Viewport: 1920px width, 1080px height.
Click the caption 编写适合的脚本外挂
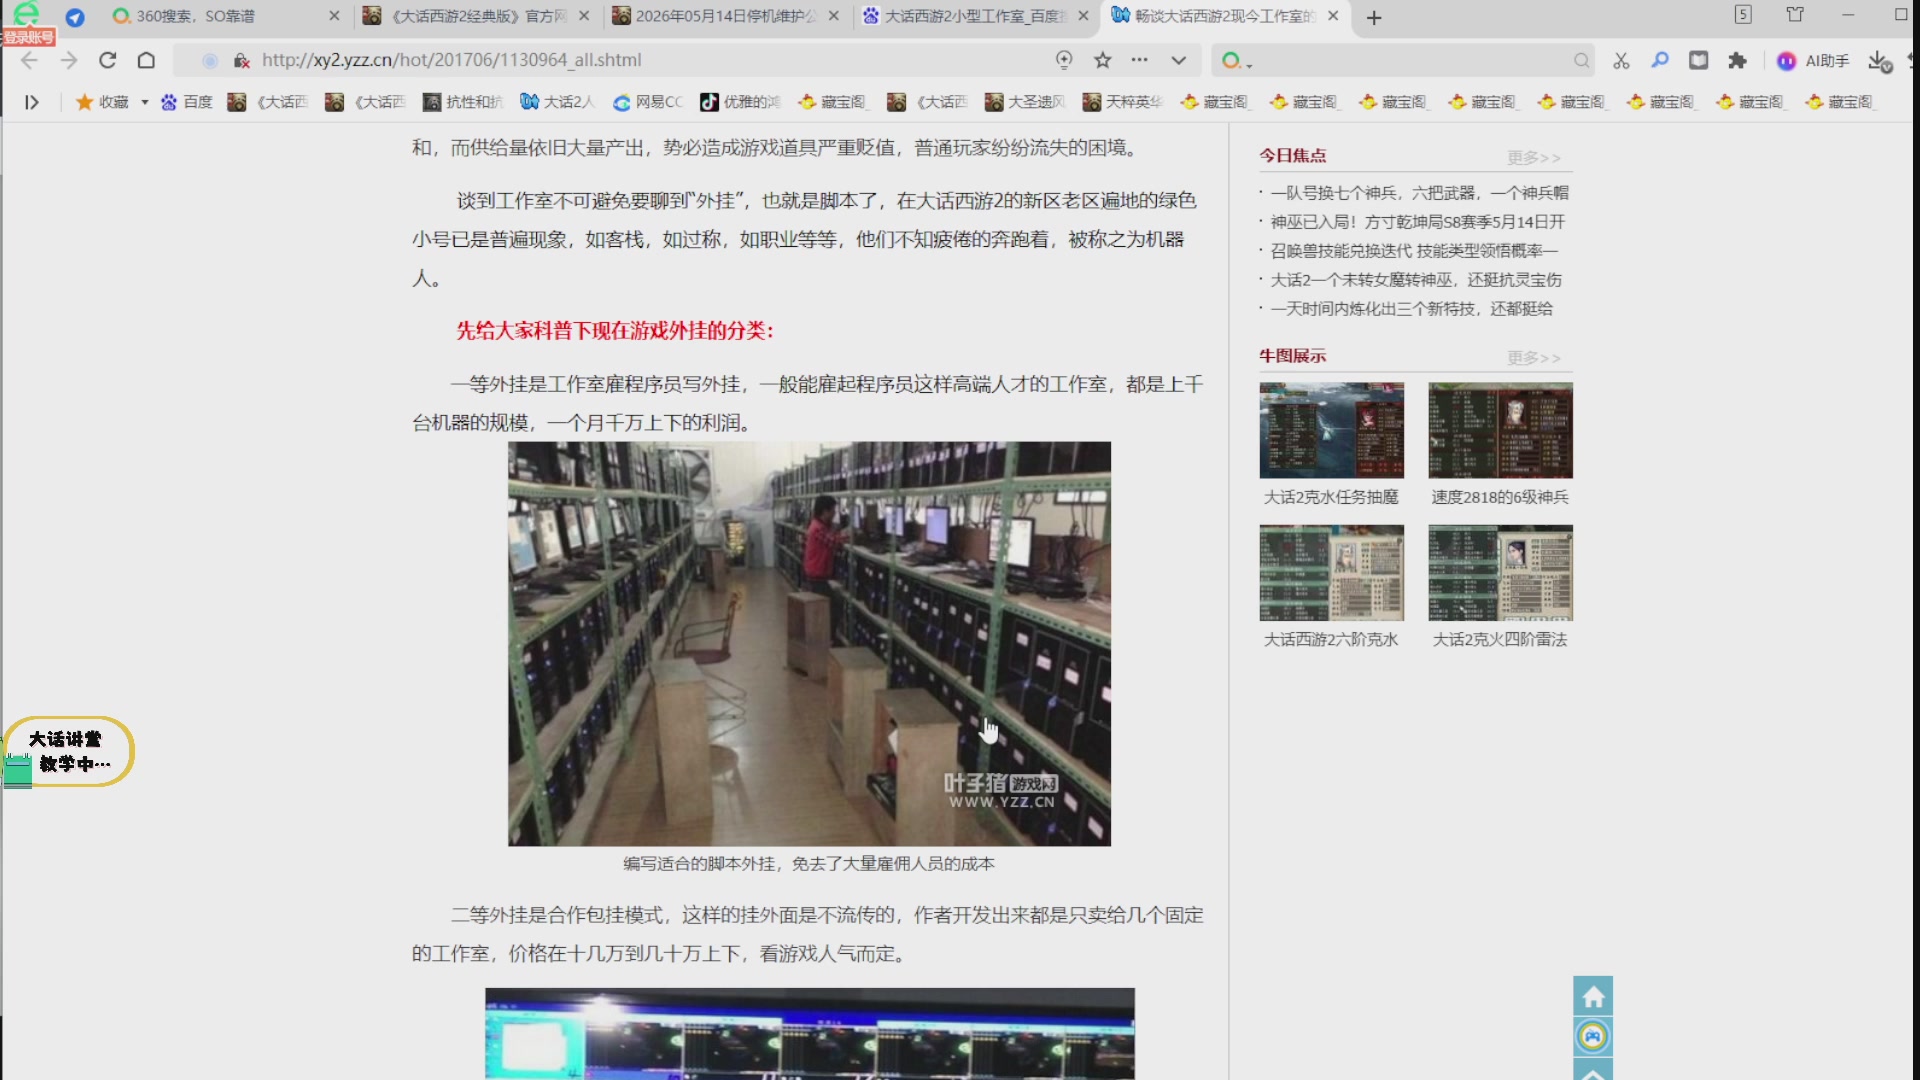click(x=809, y=864)
